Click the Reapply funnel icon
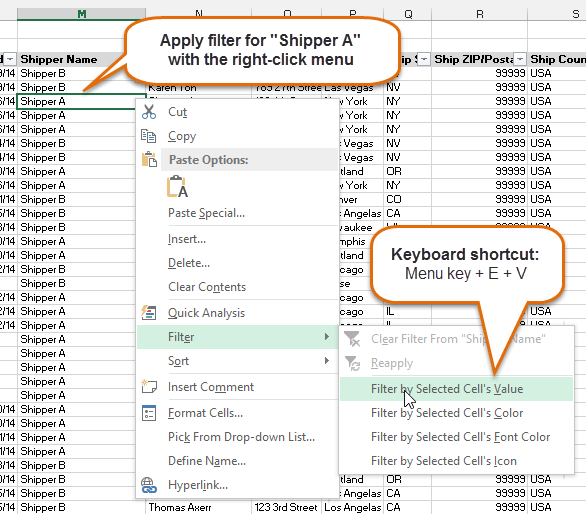The image size is (586, 514). (x=352, y=363)
